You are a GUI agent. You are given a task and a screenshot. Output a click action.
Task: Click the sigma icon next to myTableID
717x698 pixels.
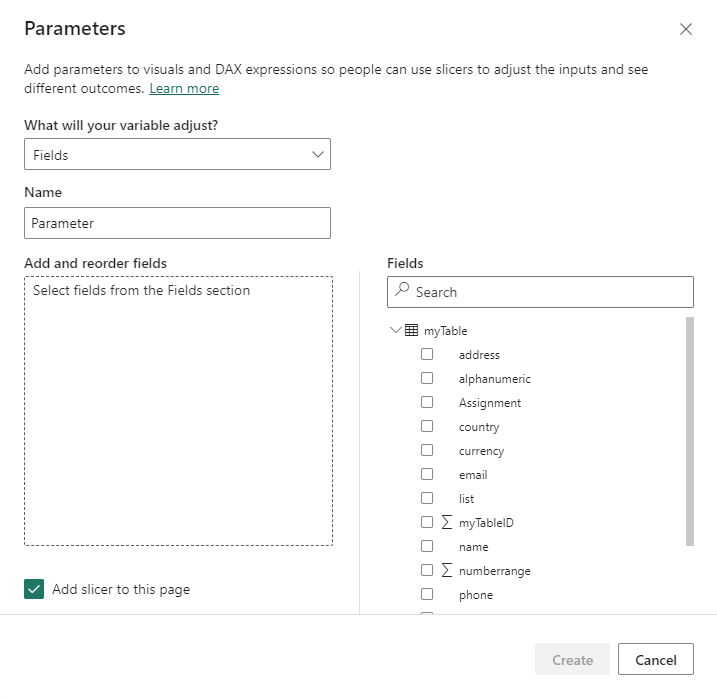(446, 522)
